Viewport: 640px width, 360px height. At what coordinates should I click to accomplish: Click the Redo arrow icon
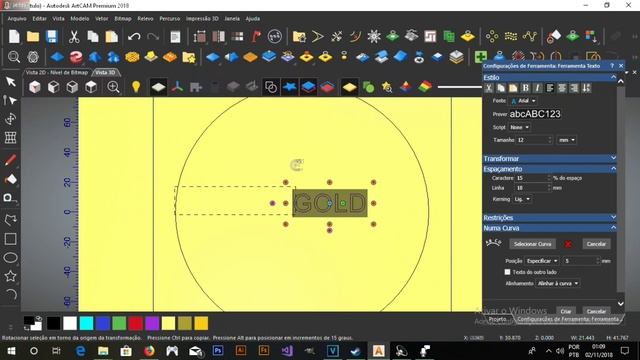153,37
